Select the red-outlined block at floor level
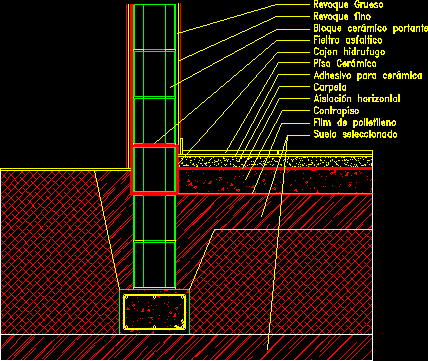 click(154, 169)
